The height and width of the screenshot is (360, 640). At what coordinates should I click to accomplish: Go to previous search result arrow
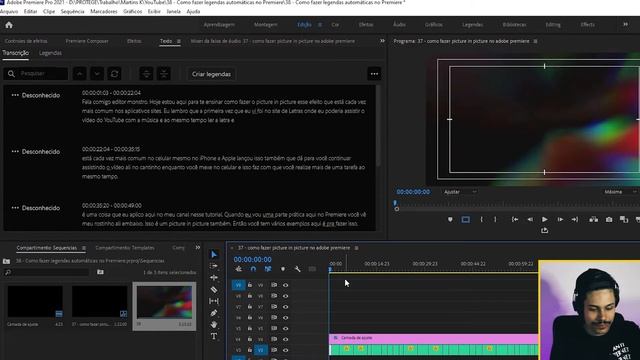pos(80,74)
